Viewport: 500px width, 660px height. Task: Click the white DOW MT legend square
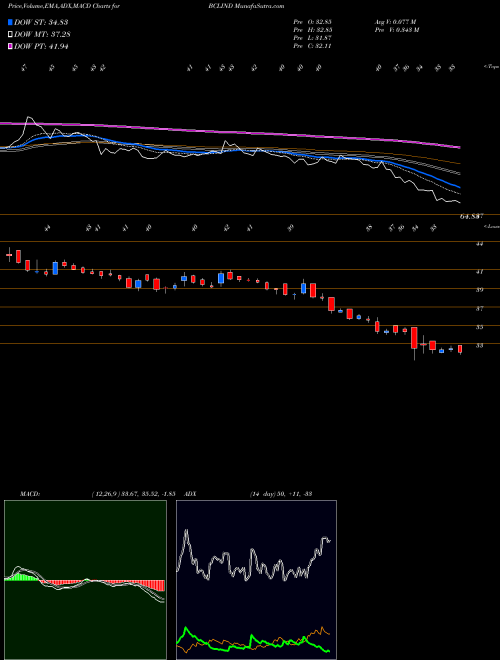[x=10, y=35]
